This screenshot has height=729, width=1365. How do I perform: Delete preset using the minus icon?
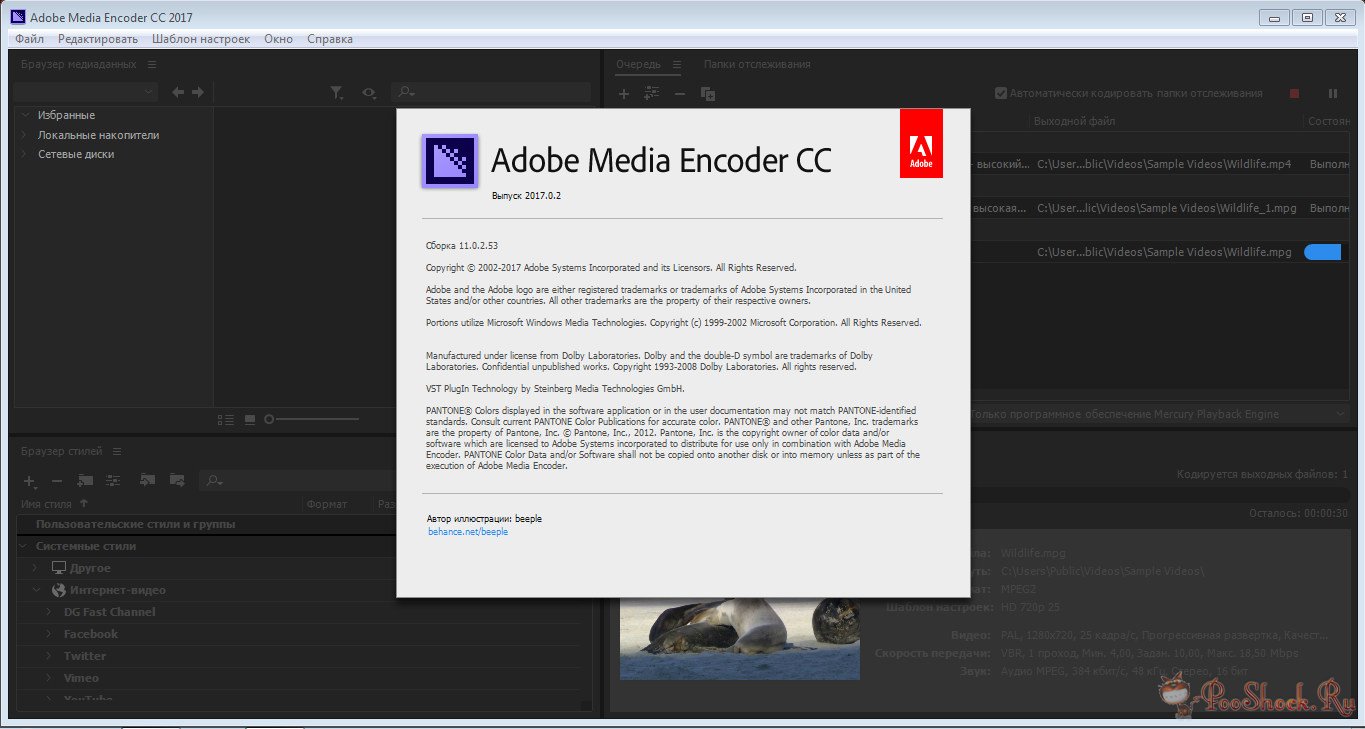[57, 481]
